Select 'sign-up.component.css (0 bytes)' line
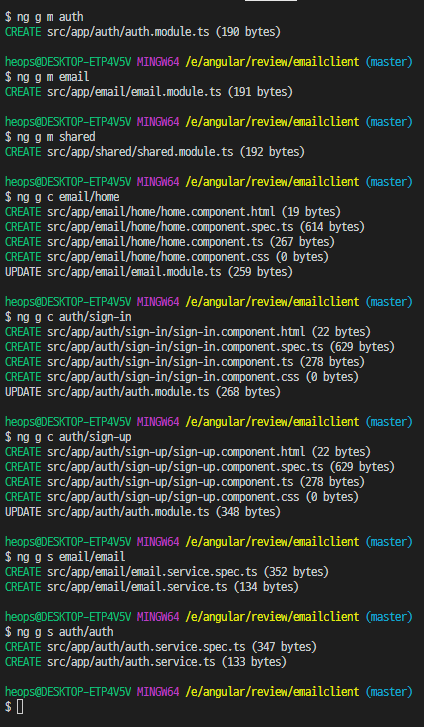 (x=182, y=497)
